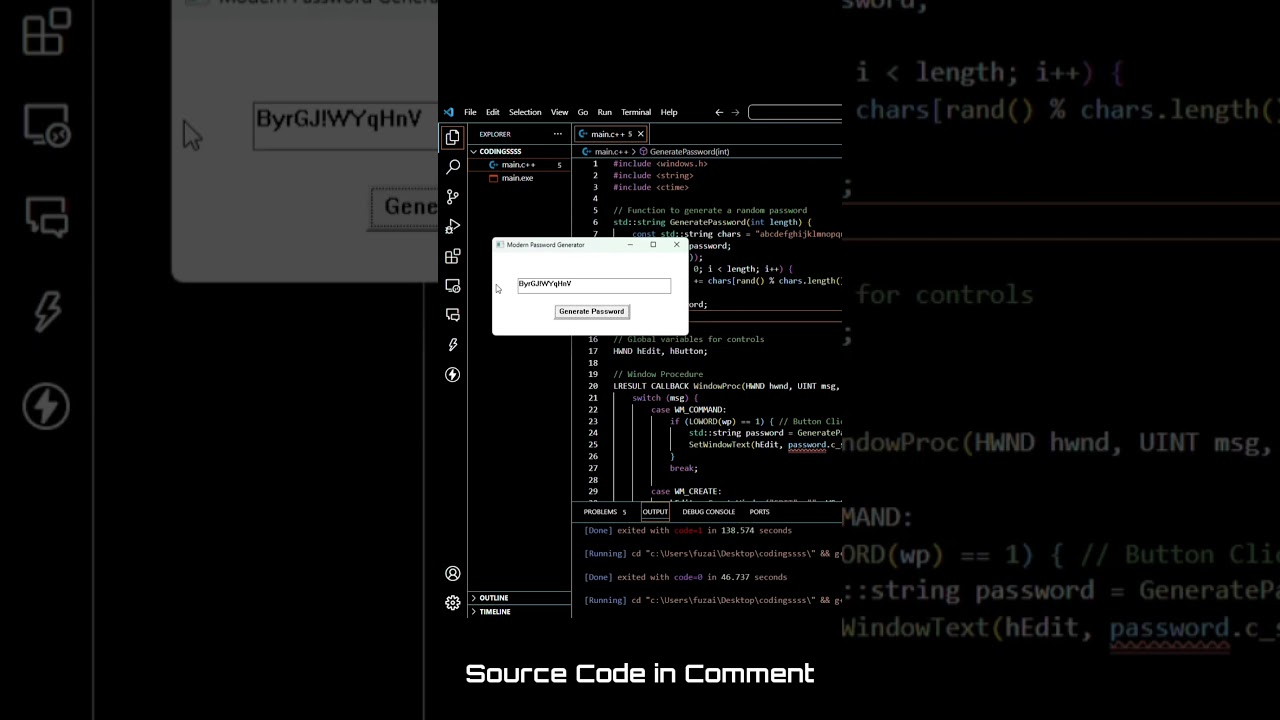Maximize the Modern Password Generator window

tap(653, 244)
